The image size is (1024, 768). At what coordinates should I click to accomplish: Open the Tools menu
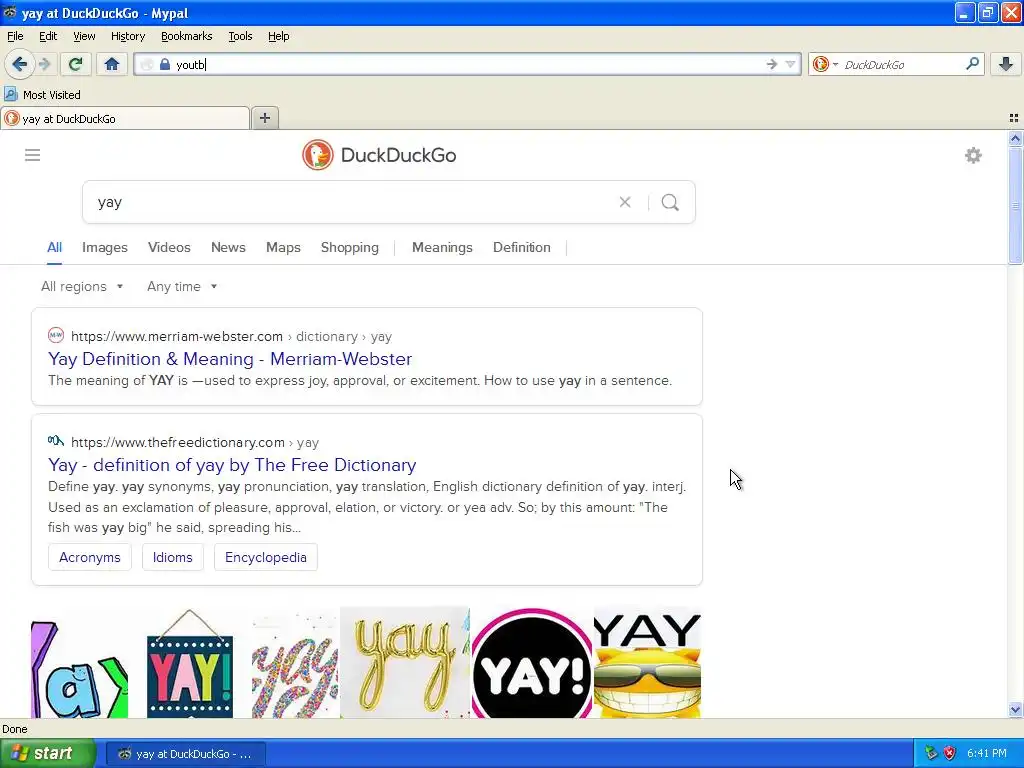click(x=240, y=37)
